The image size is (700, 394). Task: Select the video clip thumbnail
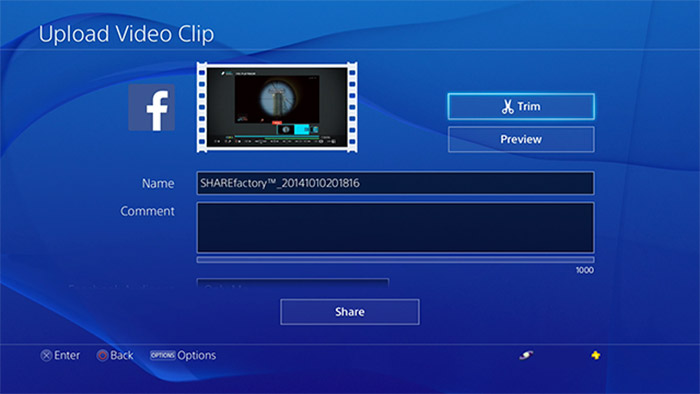[x=277, y=107]
